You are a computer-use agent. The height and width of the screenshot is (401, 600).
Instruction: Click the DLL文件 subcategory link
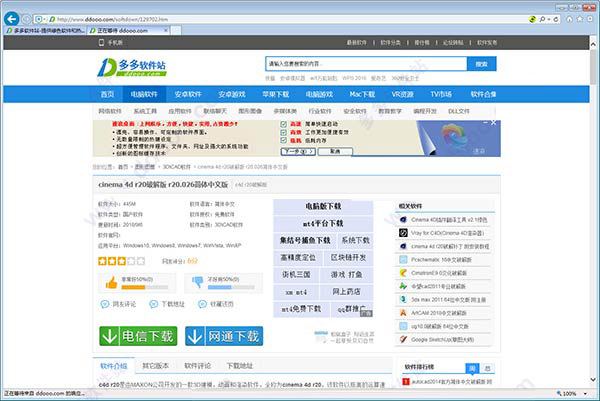[458, 111]
